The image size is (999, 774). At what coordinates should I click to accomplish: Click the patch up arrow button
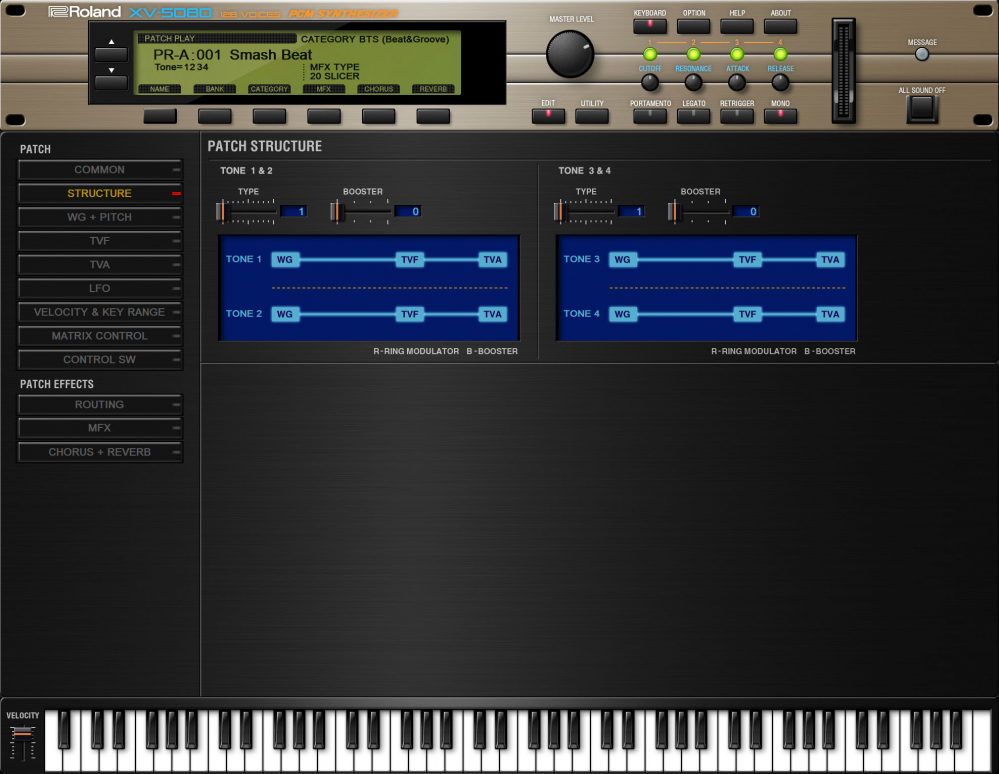pyautogui.click(x=111, y=54)
